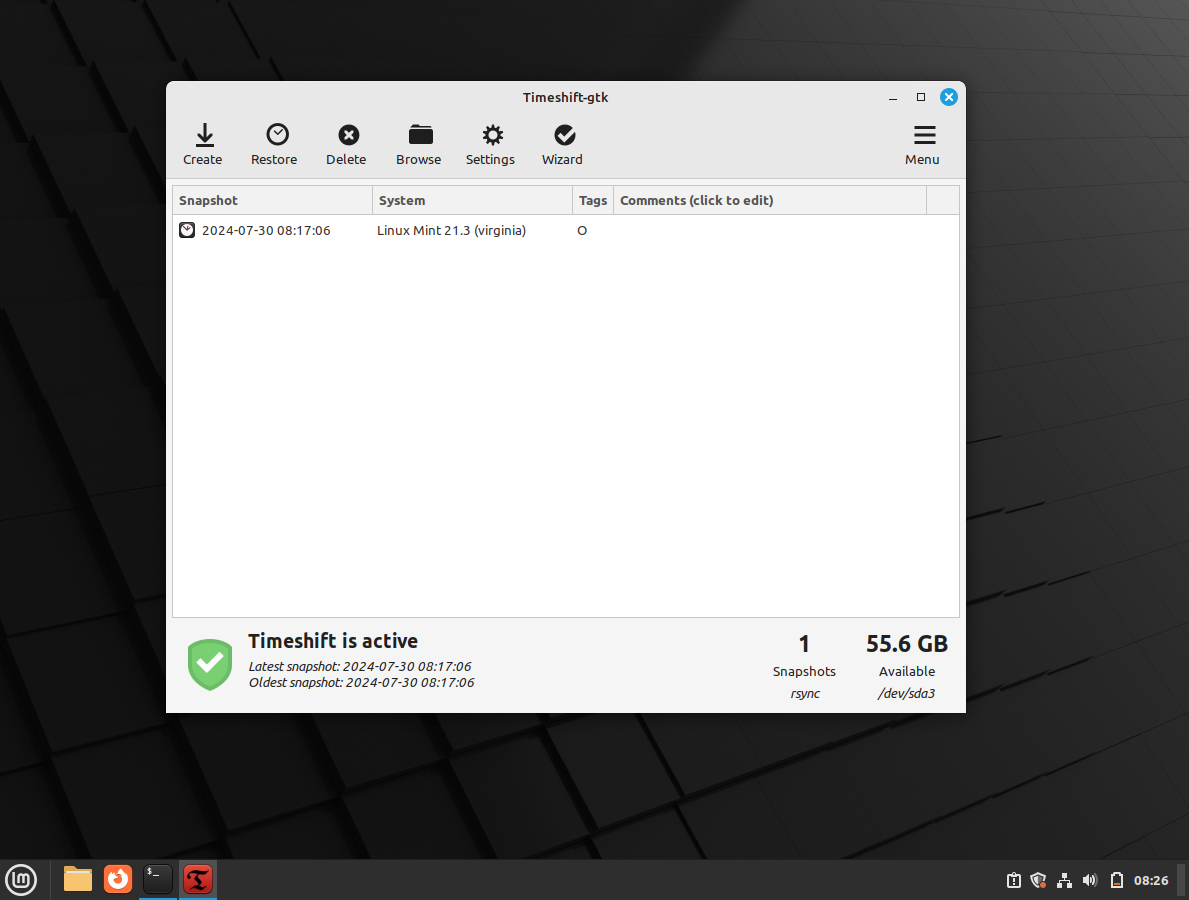Open the update manager tray icon
1189x900 pixels.
tap(1014, 880)
